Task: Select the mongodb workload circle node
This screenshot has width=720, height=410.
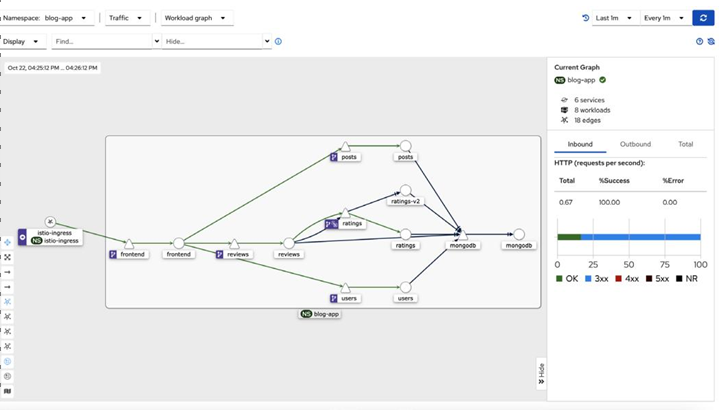Action: point(519,234)
